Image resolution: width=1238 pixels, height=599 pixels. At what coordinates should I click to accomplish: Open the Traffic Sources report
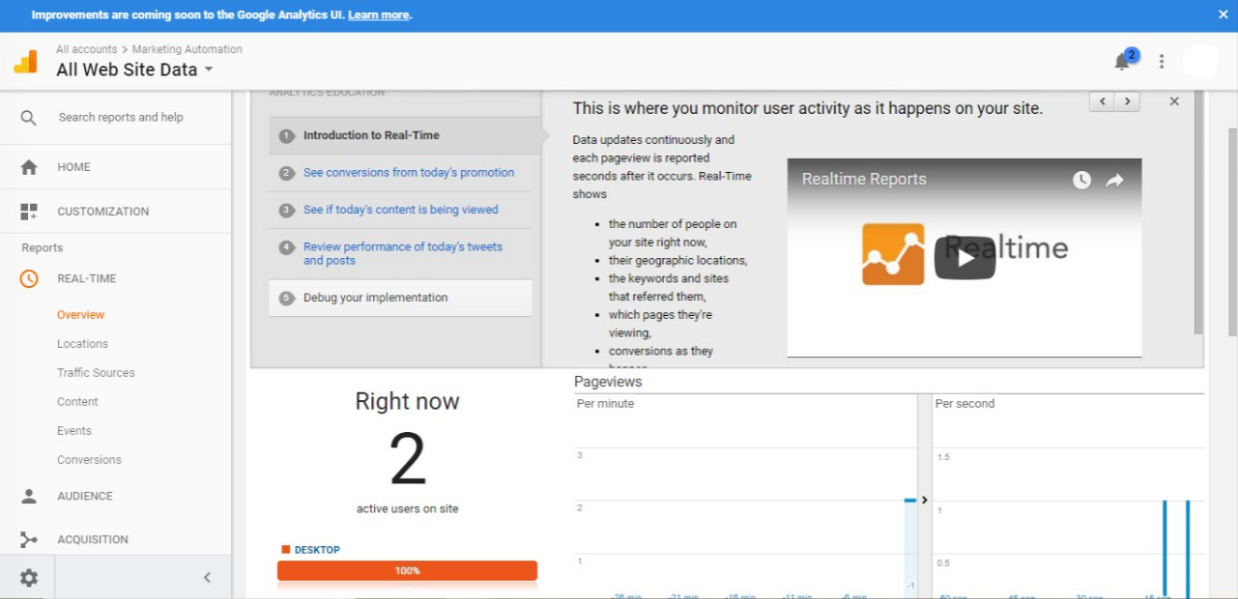point(96,373)
